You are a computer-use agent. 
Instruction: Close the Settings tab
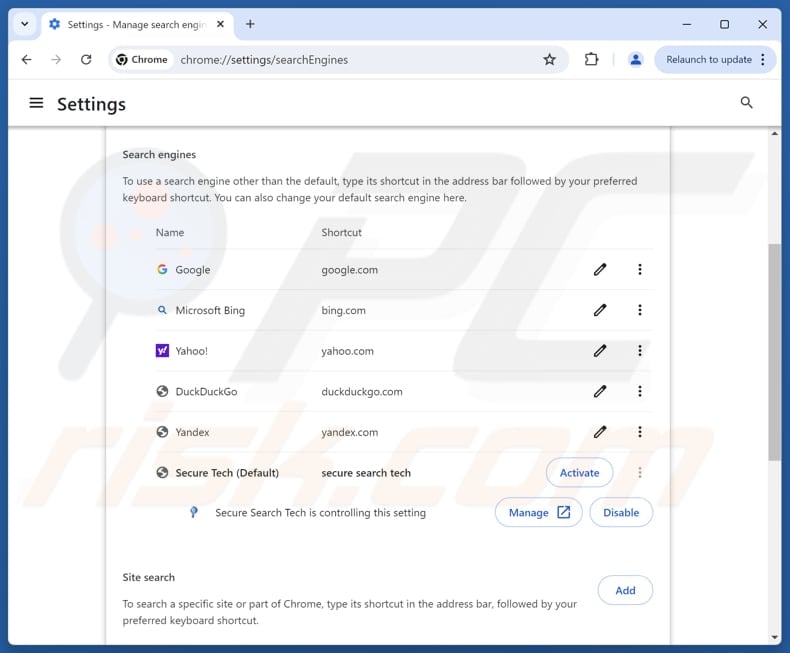(x=220, y=24)
